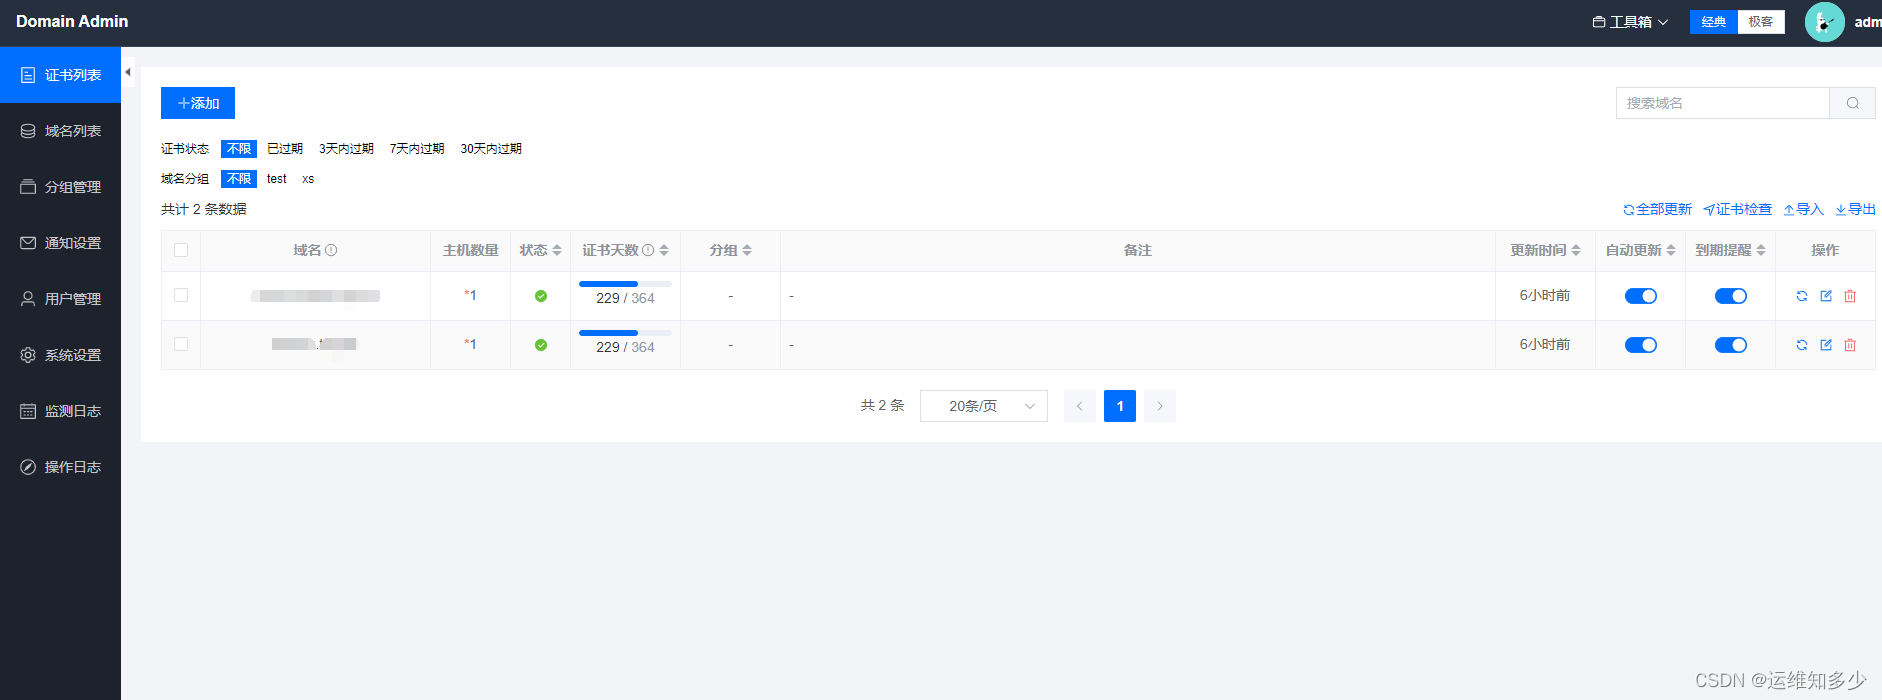The width and height of the screenshot is (1882, 700).
Task: Click info icon beside 域名 header
Action: pos(331,250)
